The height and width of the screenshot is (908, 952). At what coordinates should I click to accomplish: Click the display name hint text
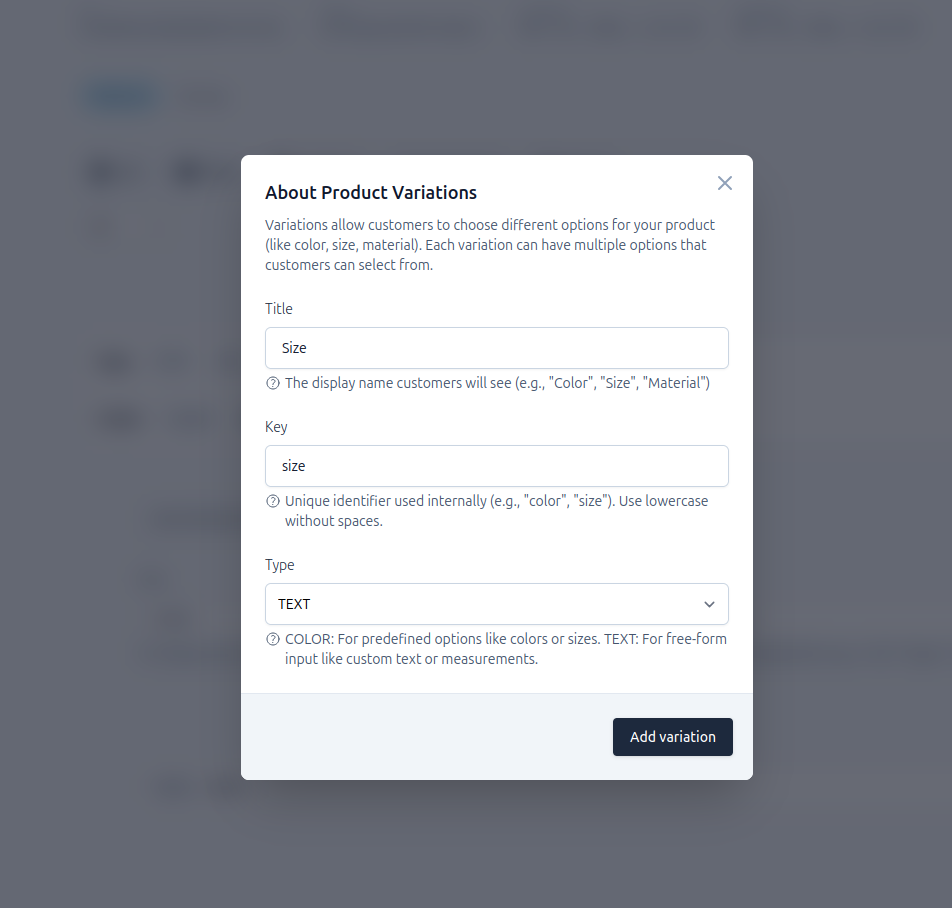click(497, 383)
